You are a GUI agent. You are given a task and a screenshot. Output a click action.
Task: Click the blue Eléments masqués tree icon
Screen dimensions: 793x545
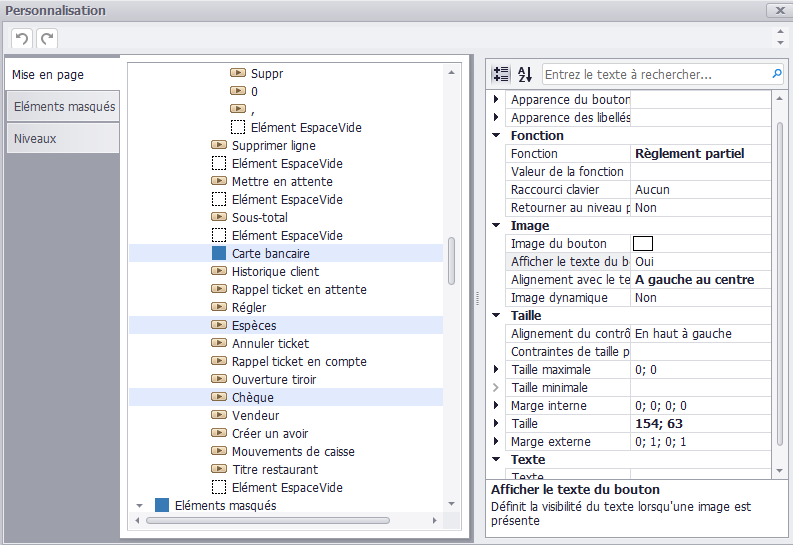click(162, 505)
